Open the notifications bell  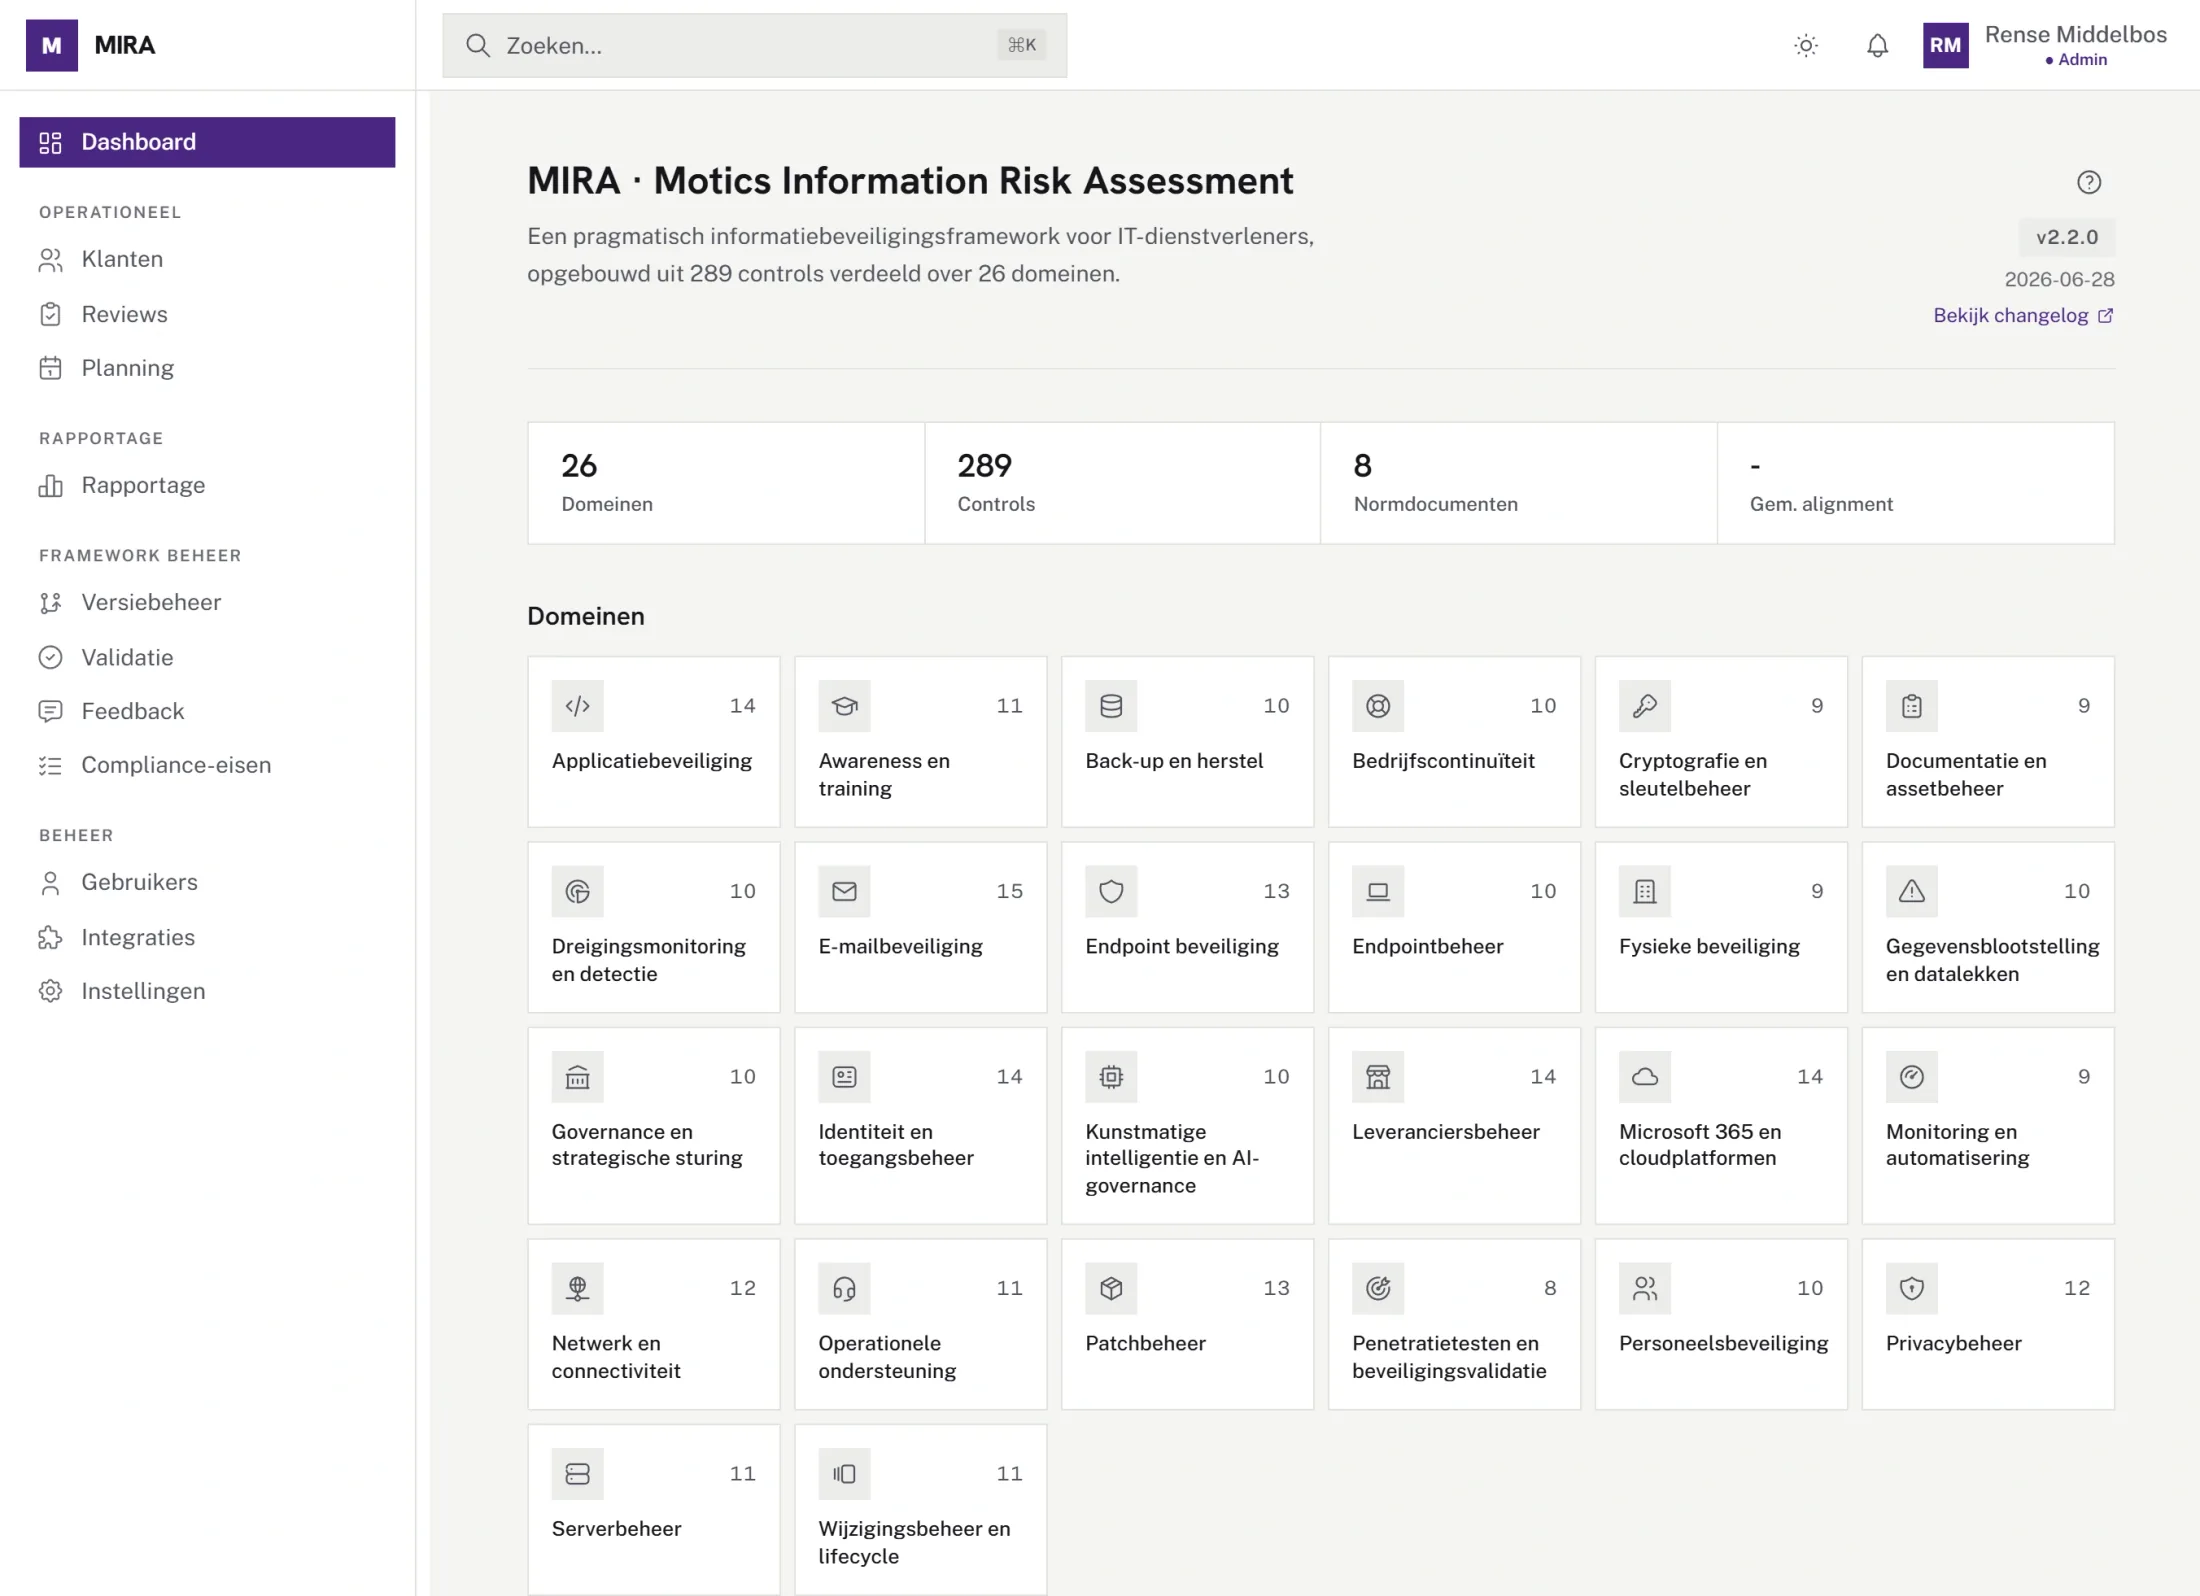pyautogui.click(x=1877, y=45)
